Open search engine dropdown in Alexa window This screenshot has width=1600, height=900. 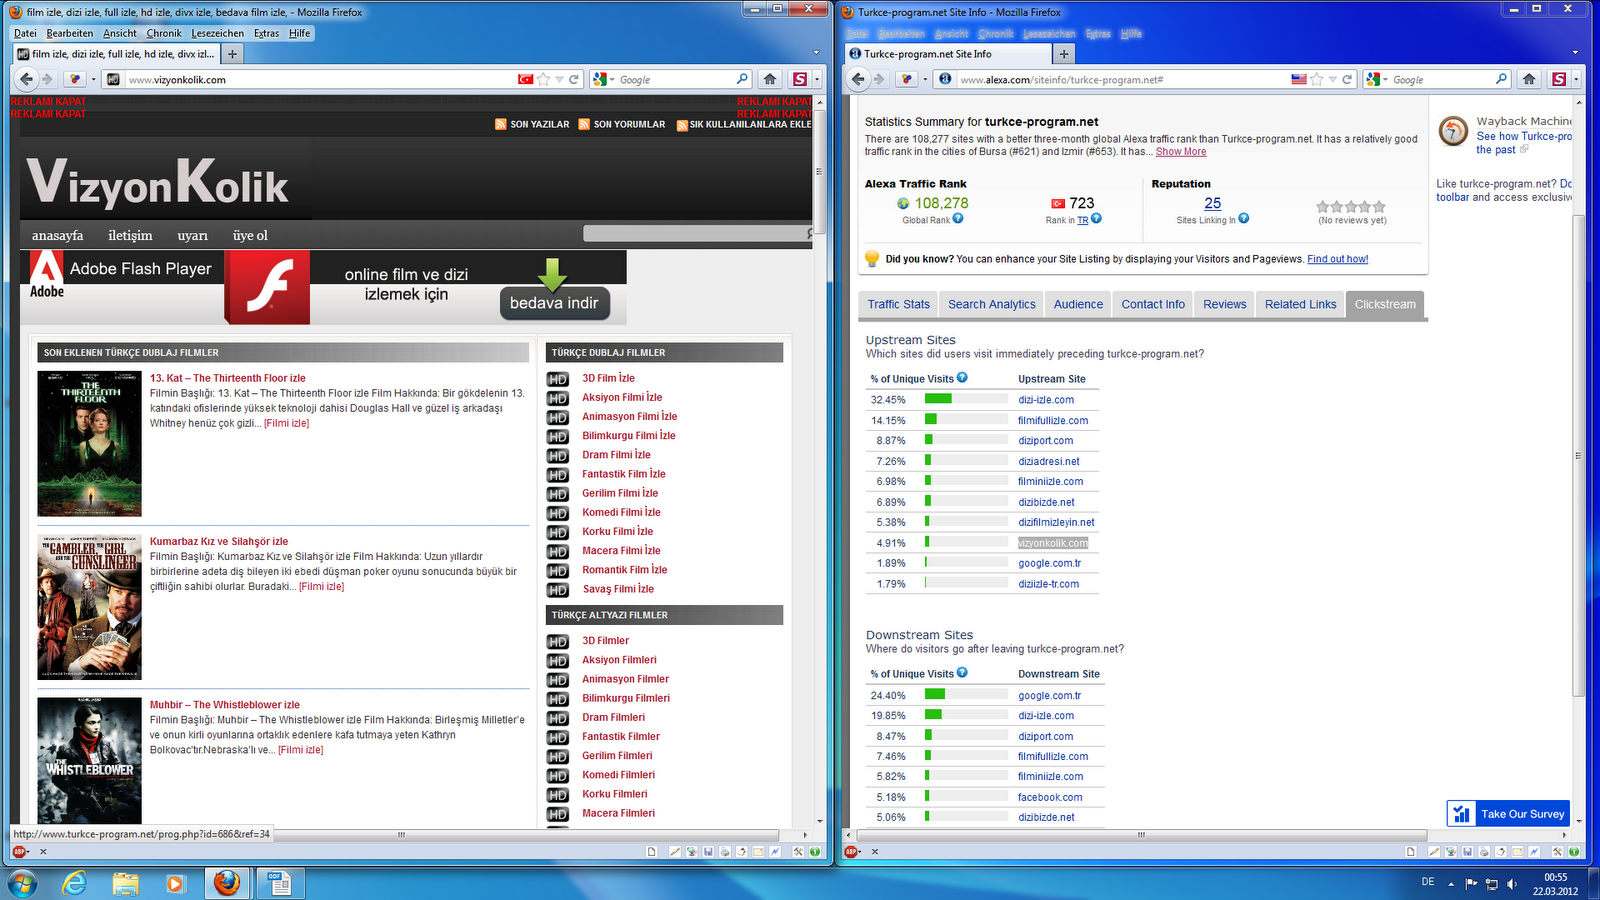point(1379,79)
